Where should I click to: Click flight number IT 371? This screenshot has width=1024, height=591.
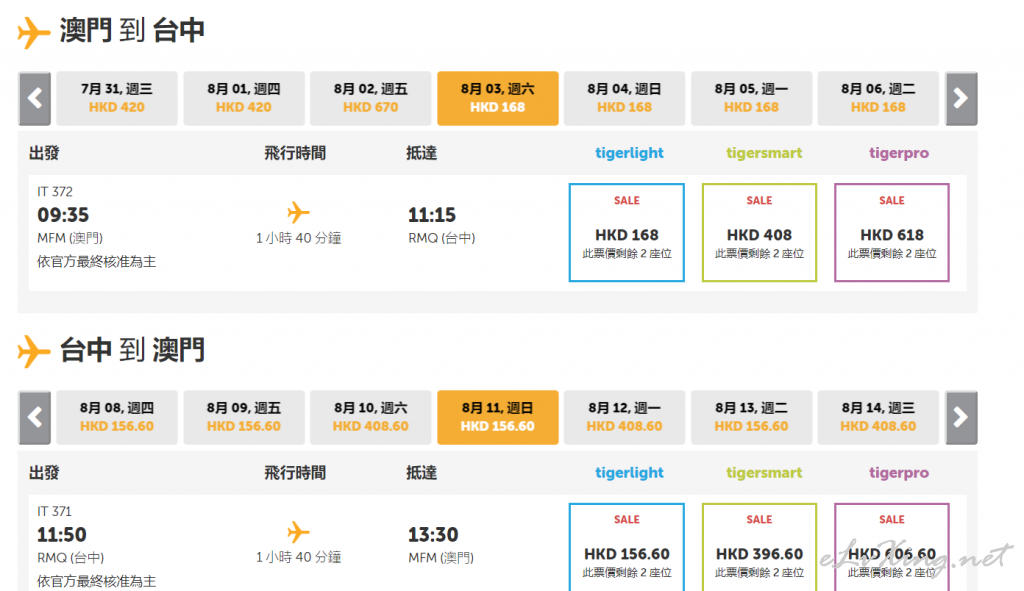coord(54,511)
